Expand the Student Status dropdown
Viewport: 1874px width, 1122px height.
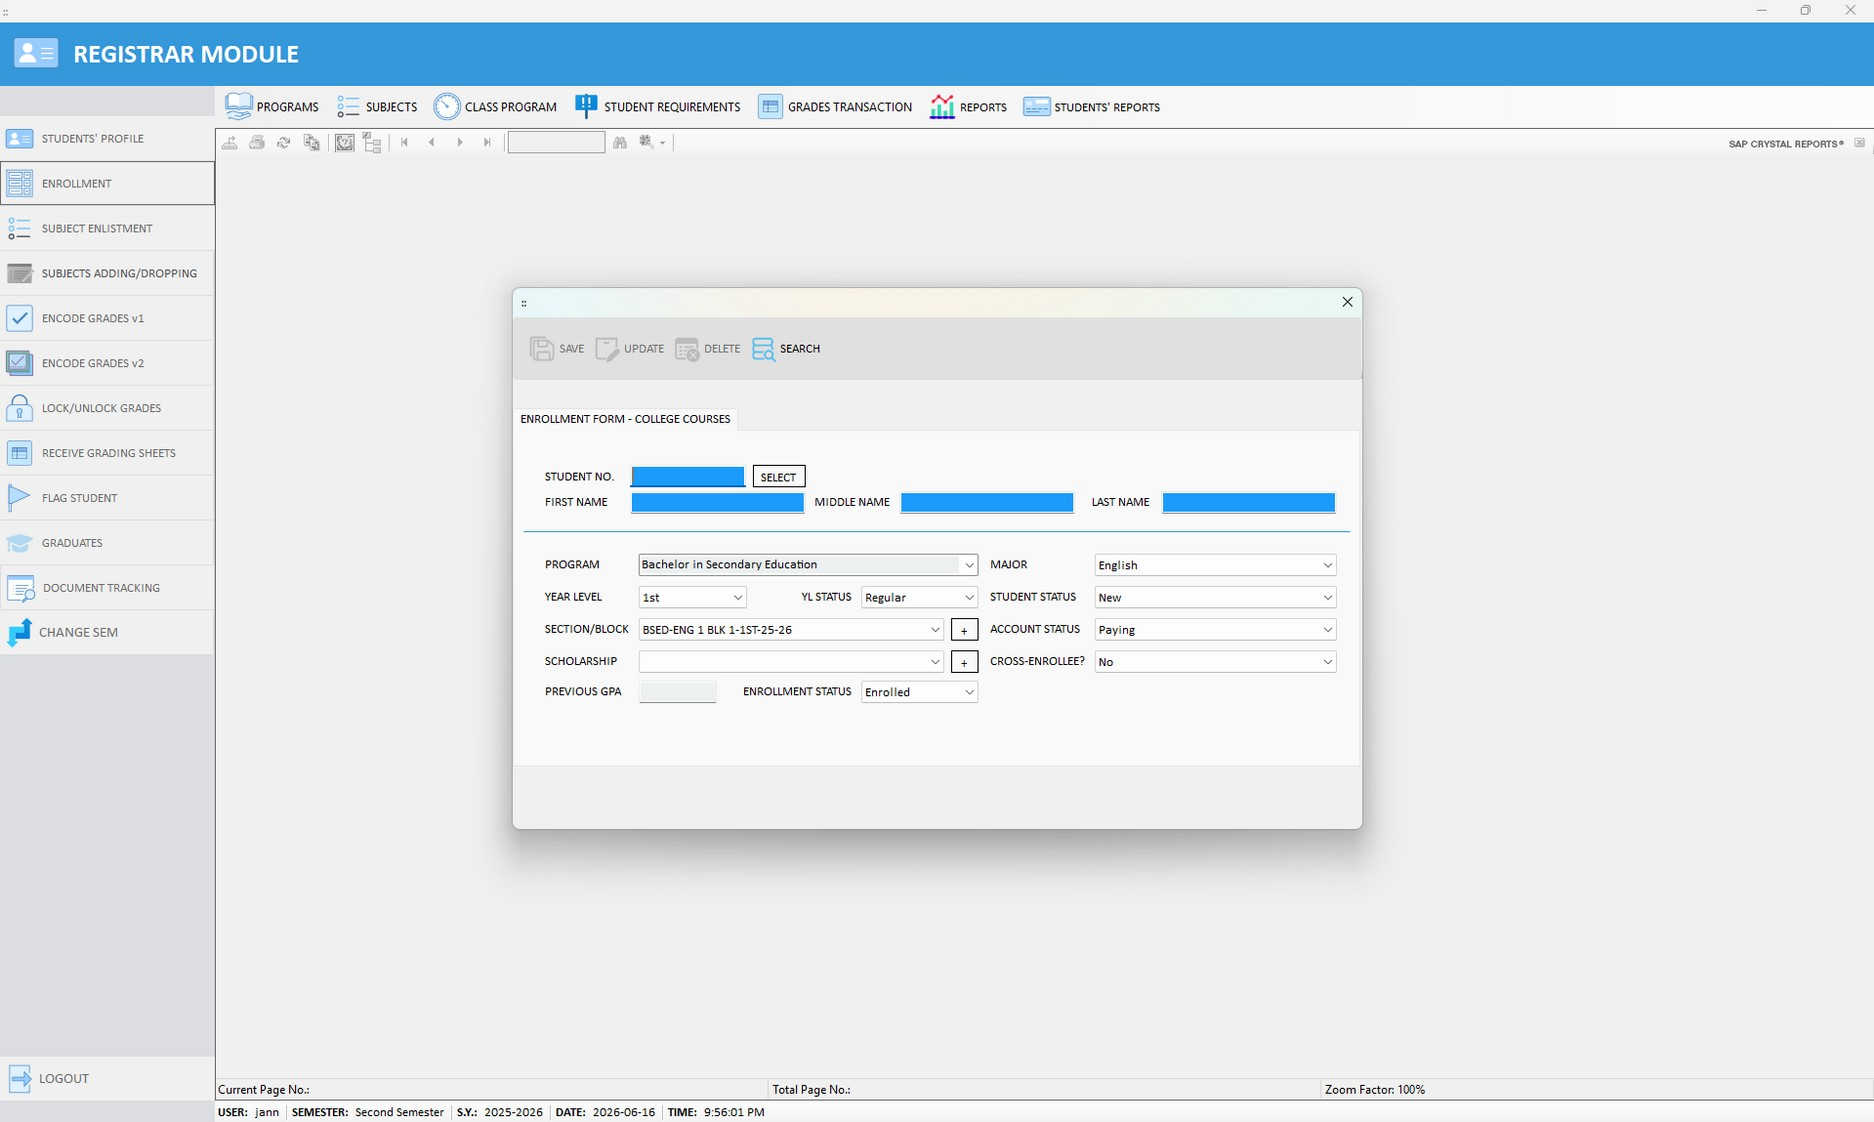coord(1327,597)
